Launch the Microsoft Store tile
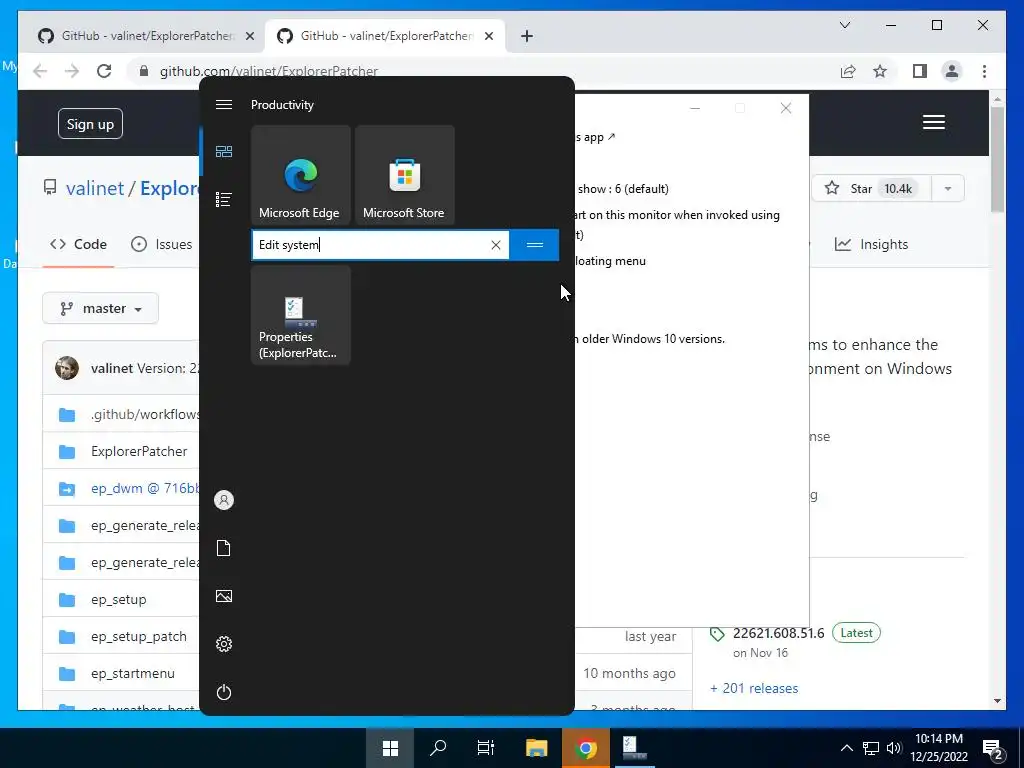The height and width of the screenshot is (768, 1024). pos(405,175)
